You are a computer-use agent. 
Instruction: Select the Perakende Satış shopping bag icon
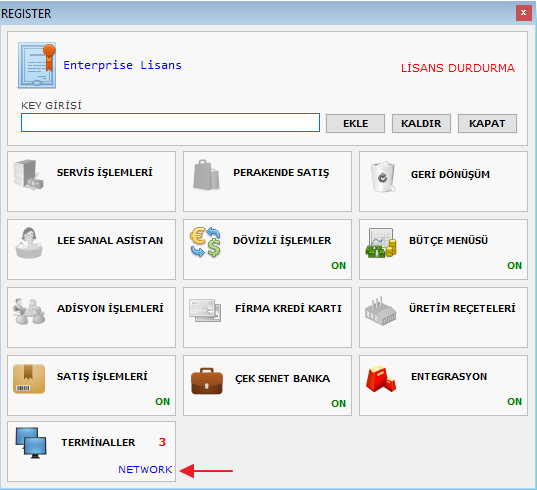tap(206, 175)
